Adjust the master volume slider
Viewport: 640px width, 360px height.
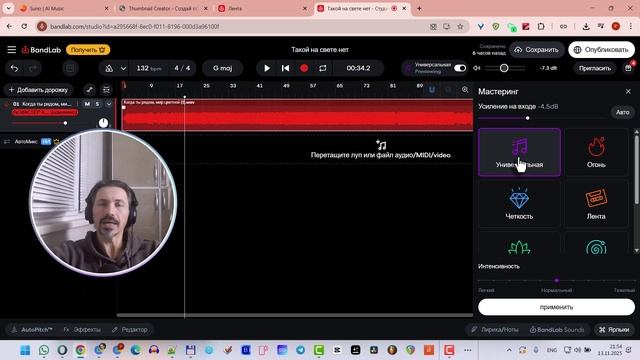[x=504, y=68]
